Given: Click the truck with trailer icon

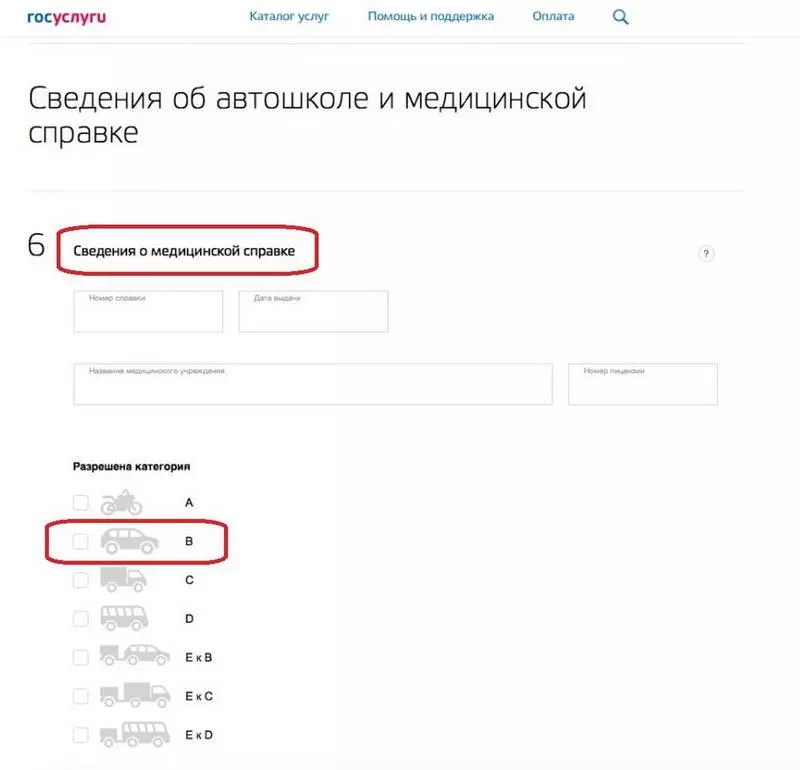Looking at the screenshot, I should tap(135, 695).
